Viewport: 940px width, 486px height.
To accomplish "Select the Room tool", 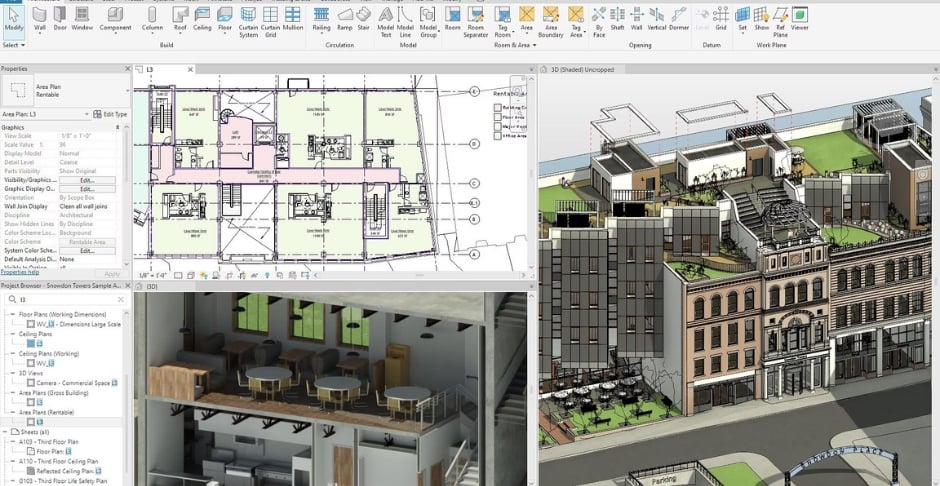I will tap(453, 20).
